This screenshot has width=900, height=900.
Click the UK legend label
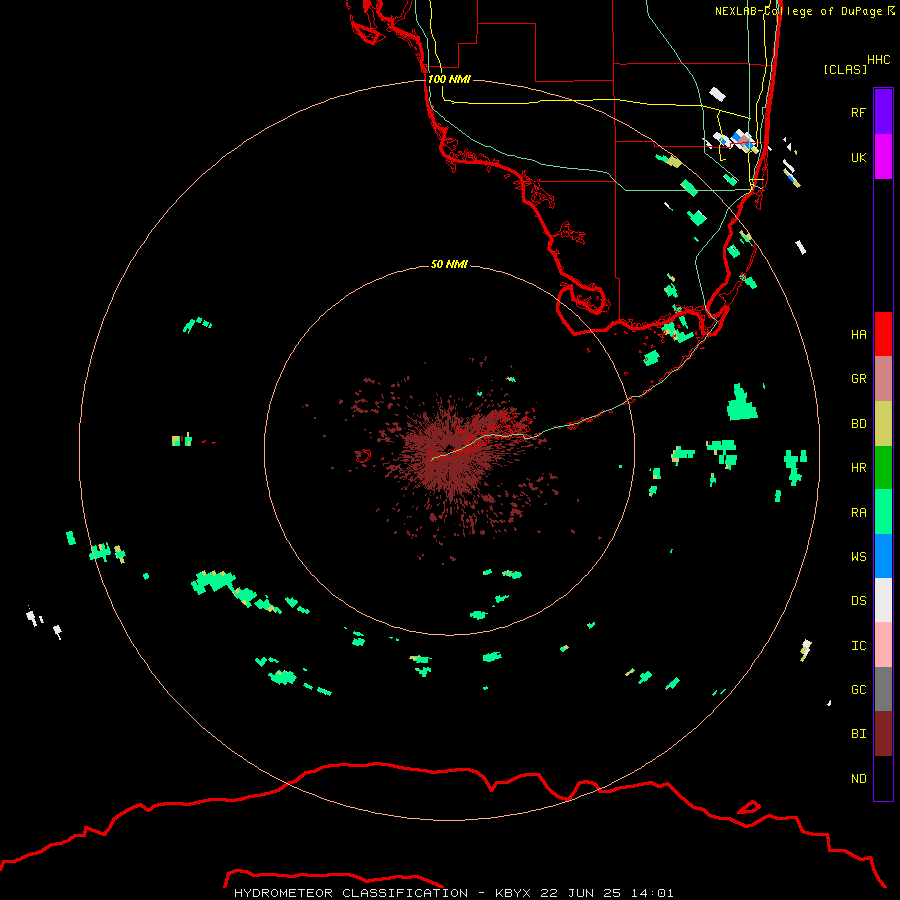click(858, 157)
